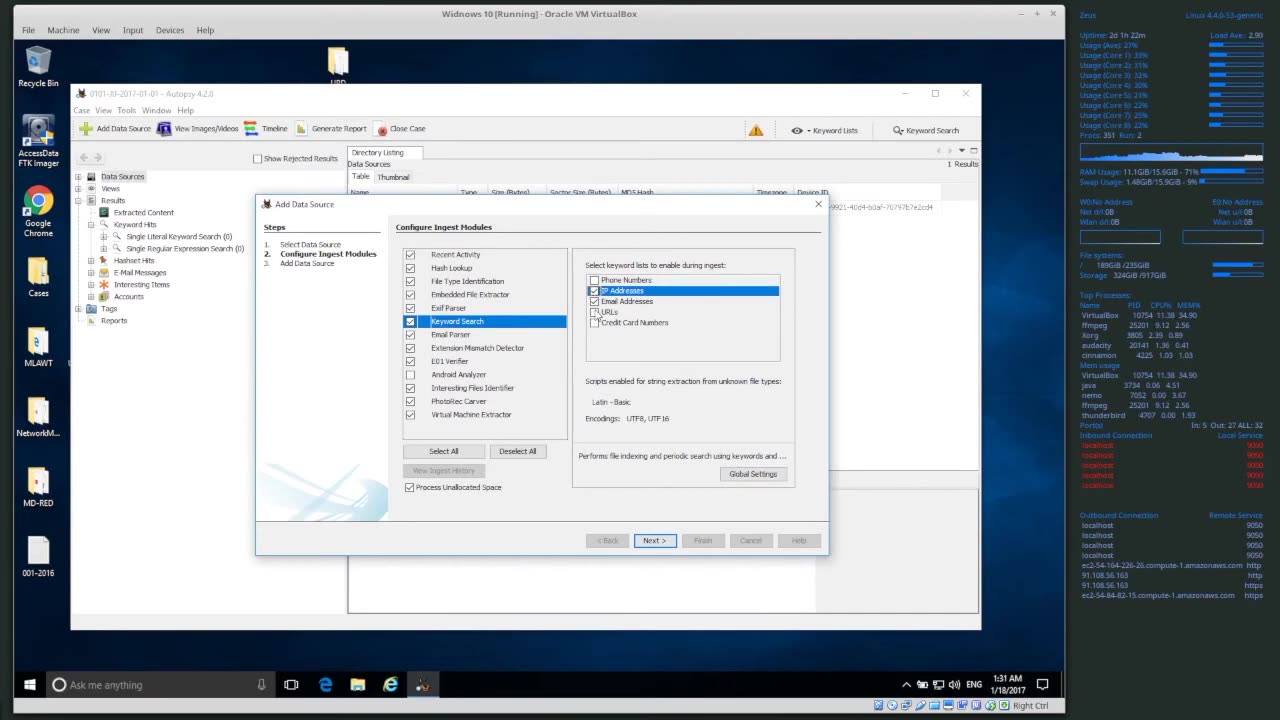Enable the Android Analyzer module checkbox
Screen dimensions: 1280x720
(410, 375)
